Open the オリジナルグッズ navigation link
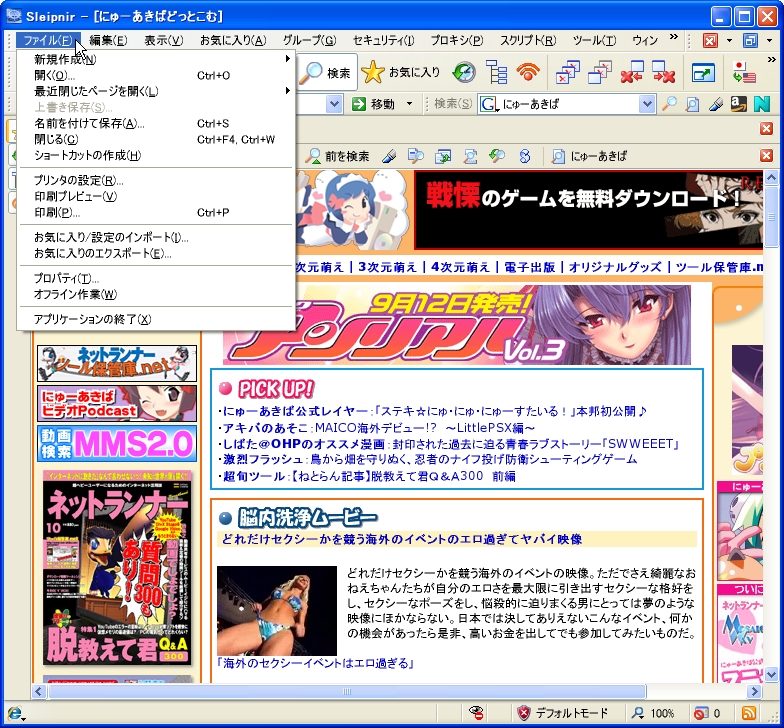Viewport: 784px width, 728px height. [x=614, y=267]
